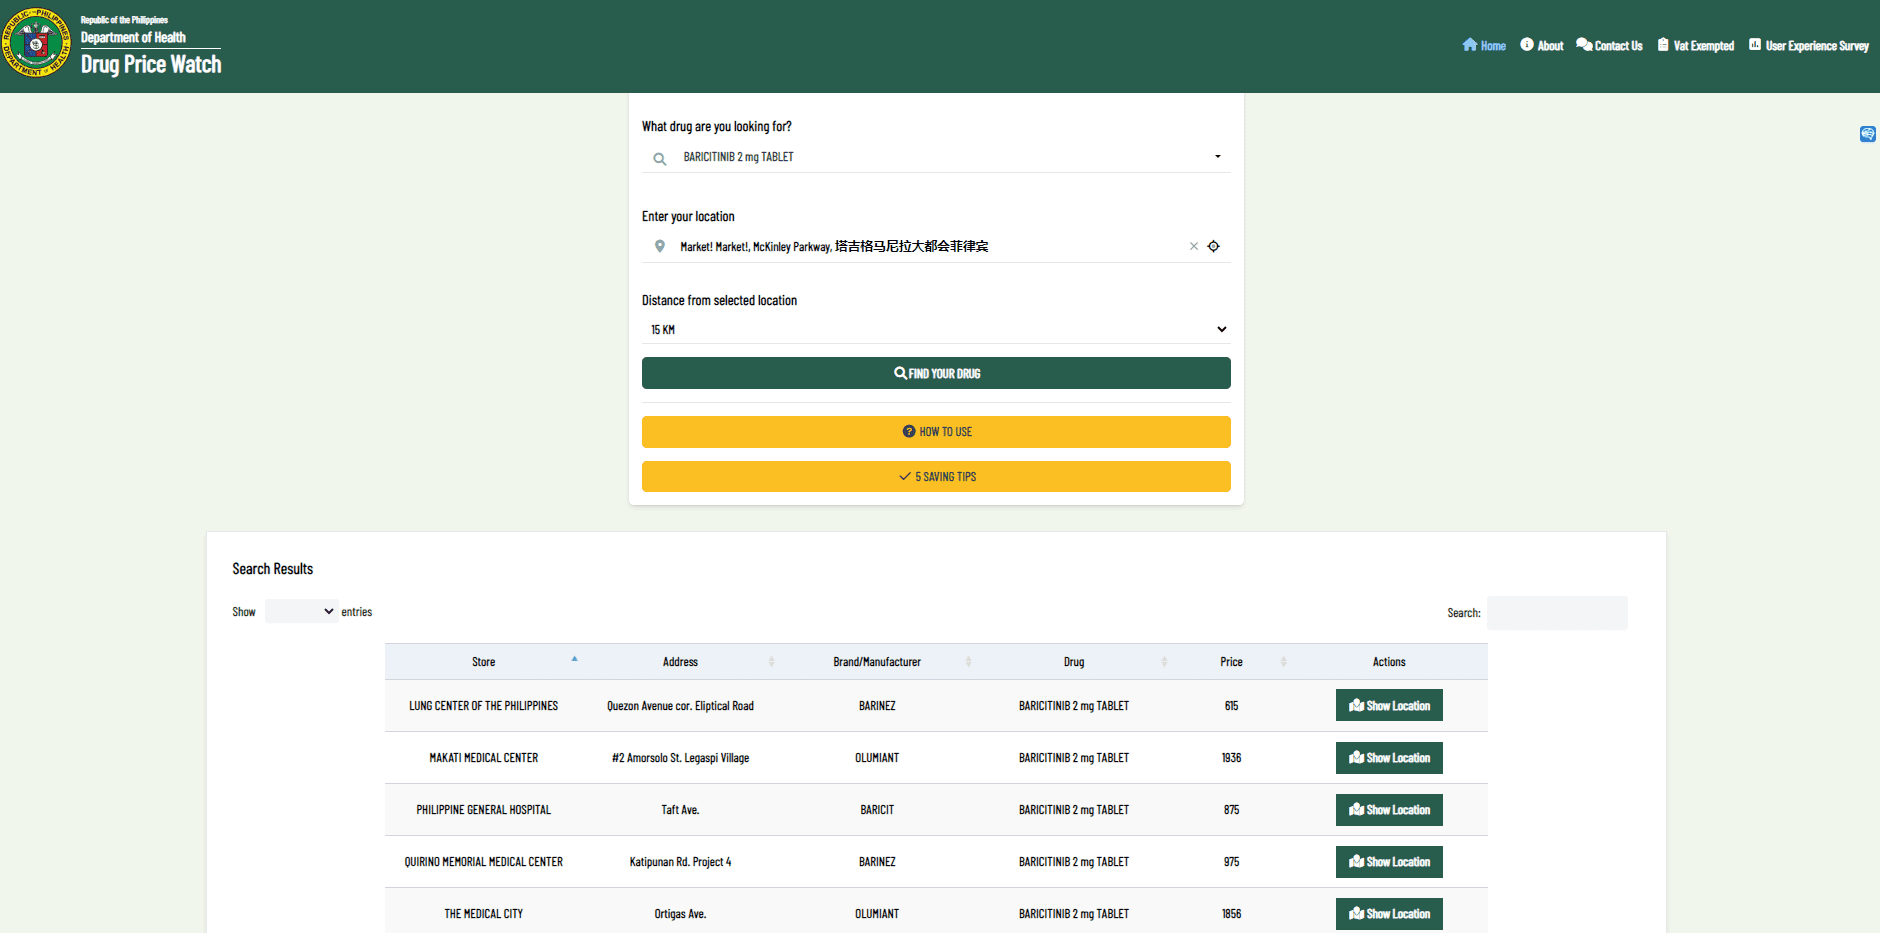Image resolution: width=1880 pixels, height=933 pixels.
Task: Open the About page link
Action: pyautogui.click(x=1542, y=46)
